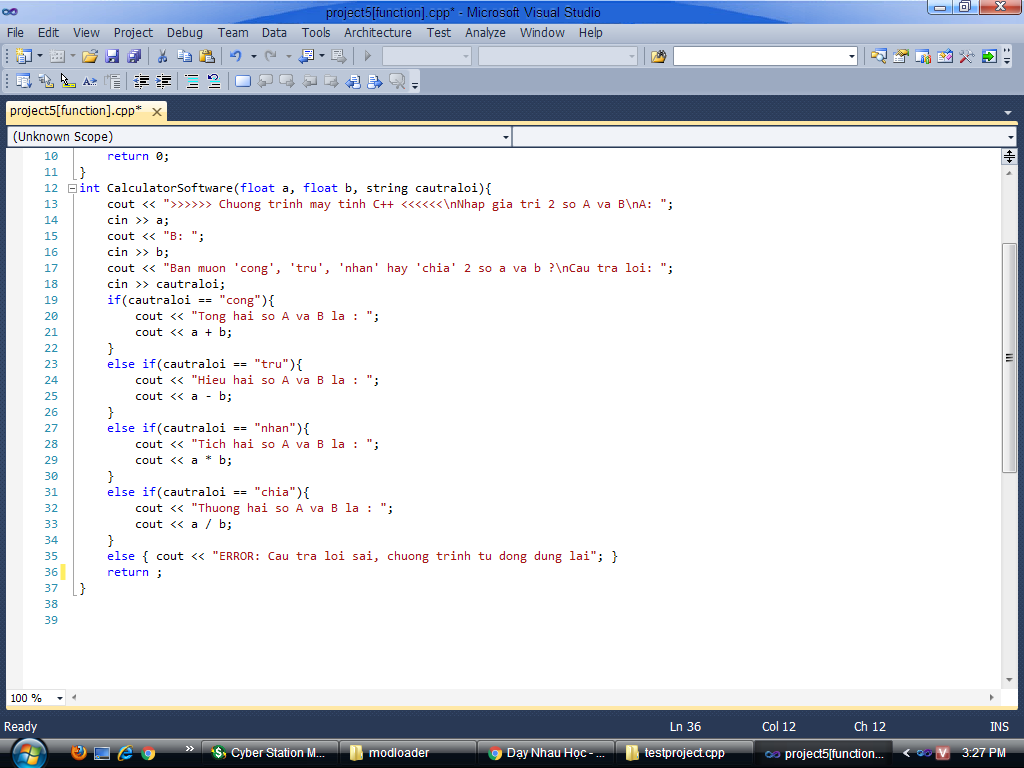Click the Find combo text field
Screen dimensions: 1024x768
coord(760,57)
